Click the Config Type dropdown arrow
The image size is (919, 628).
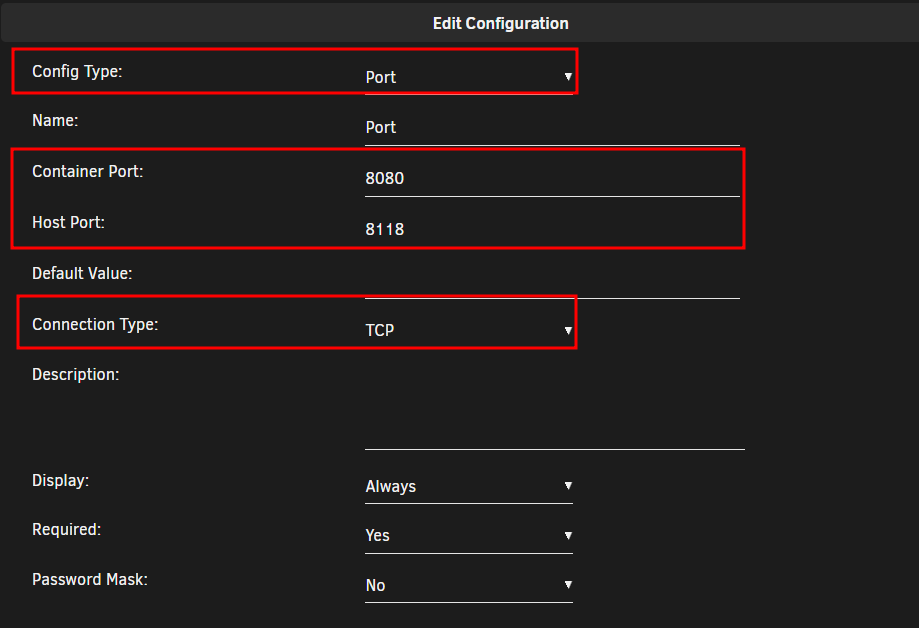[568, 77]
